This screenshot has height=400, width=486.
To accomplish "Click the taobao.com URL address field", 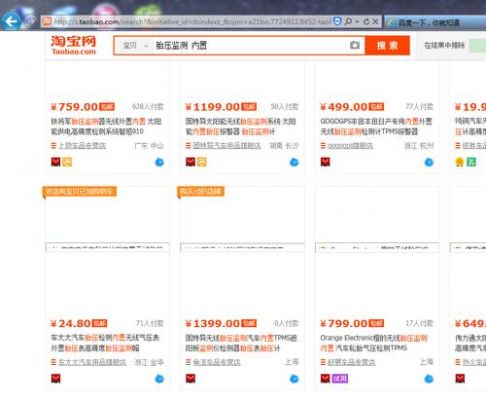I will [x=193, y=22].
